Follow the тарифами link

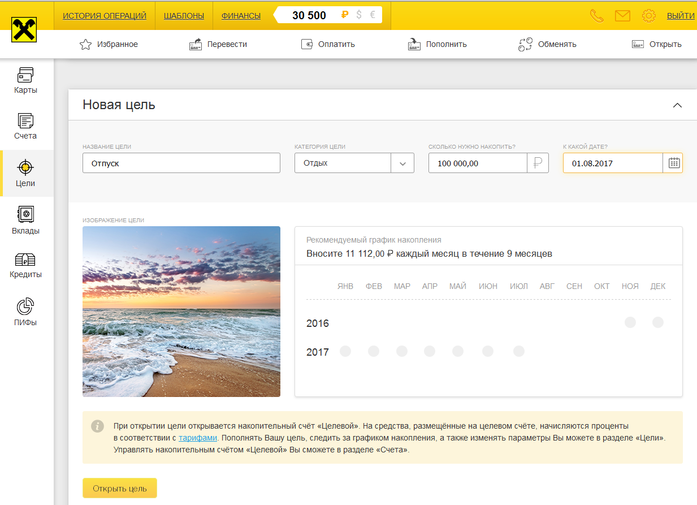pos(197,438)
